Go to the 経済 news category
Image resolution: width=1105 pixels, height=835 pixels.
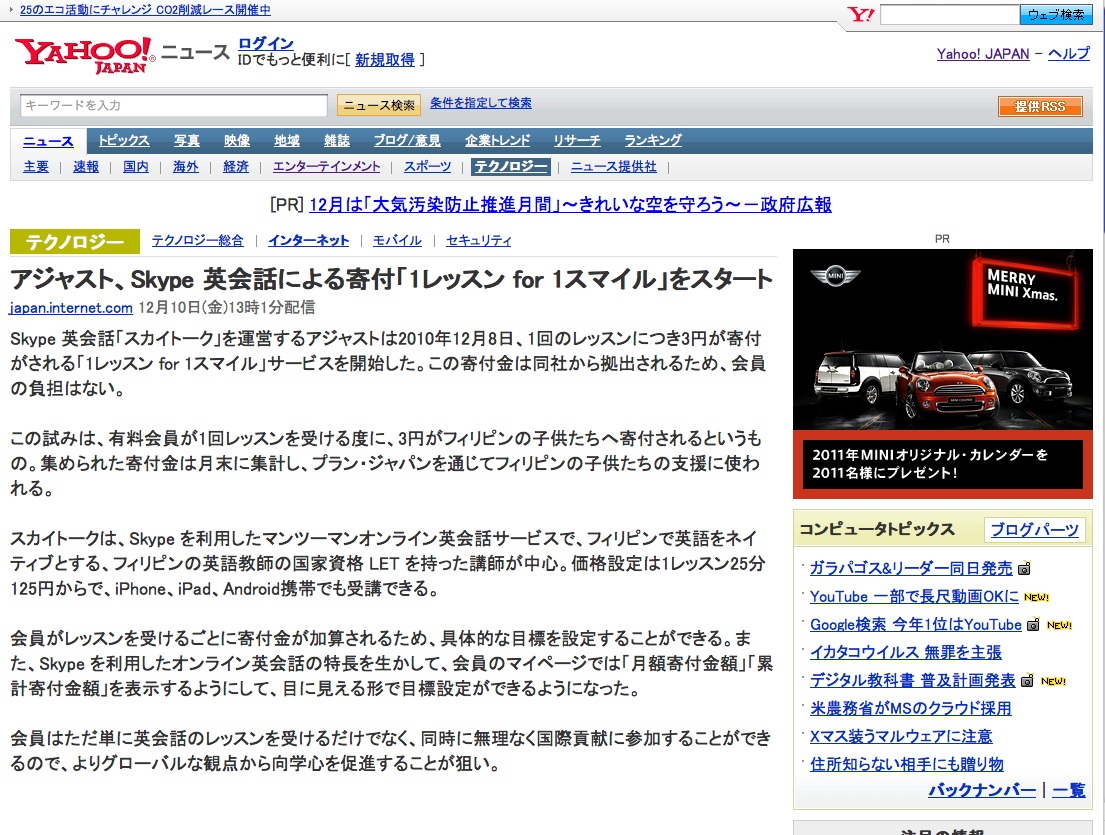tap(236, 167)
